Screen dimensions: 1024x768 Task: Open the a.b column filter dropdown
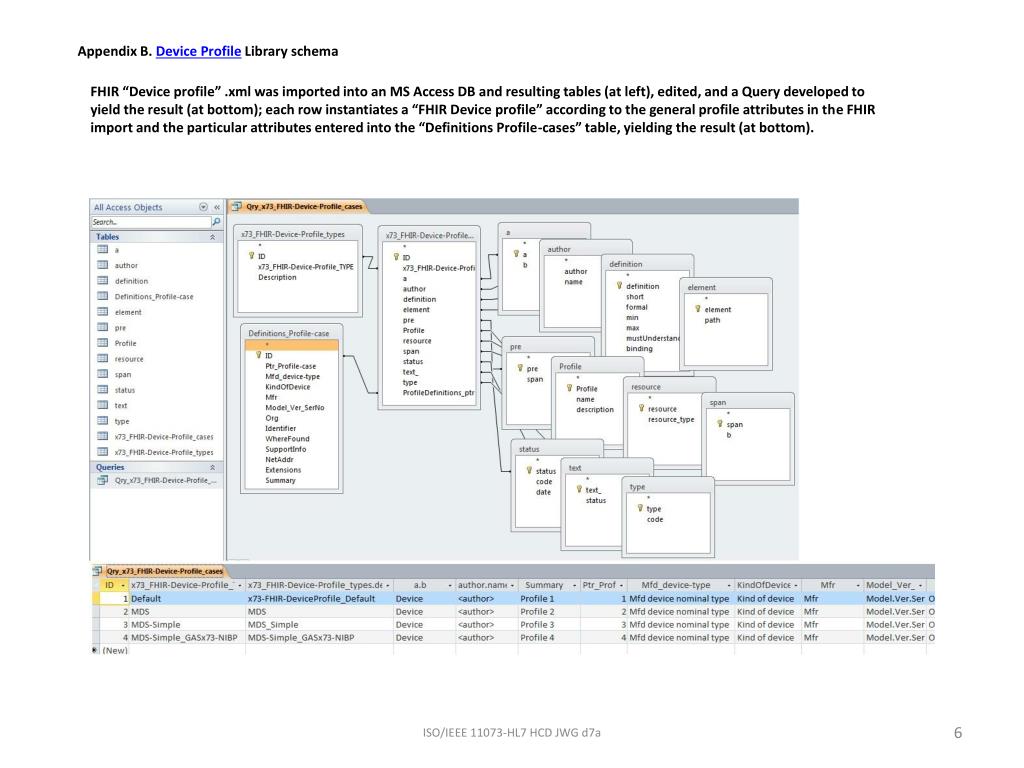coord(449,585)
